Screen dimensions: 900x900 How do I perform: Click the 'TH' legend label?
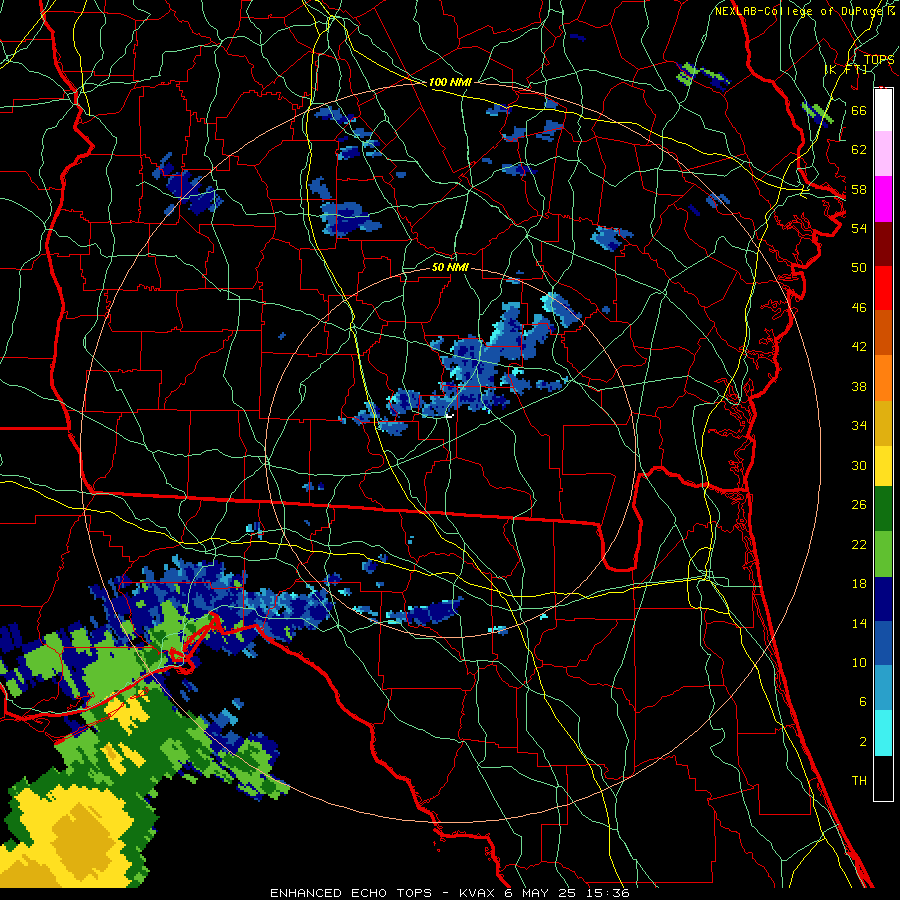pos(859,781)
